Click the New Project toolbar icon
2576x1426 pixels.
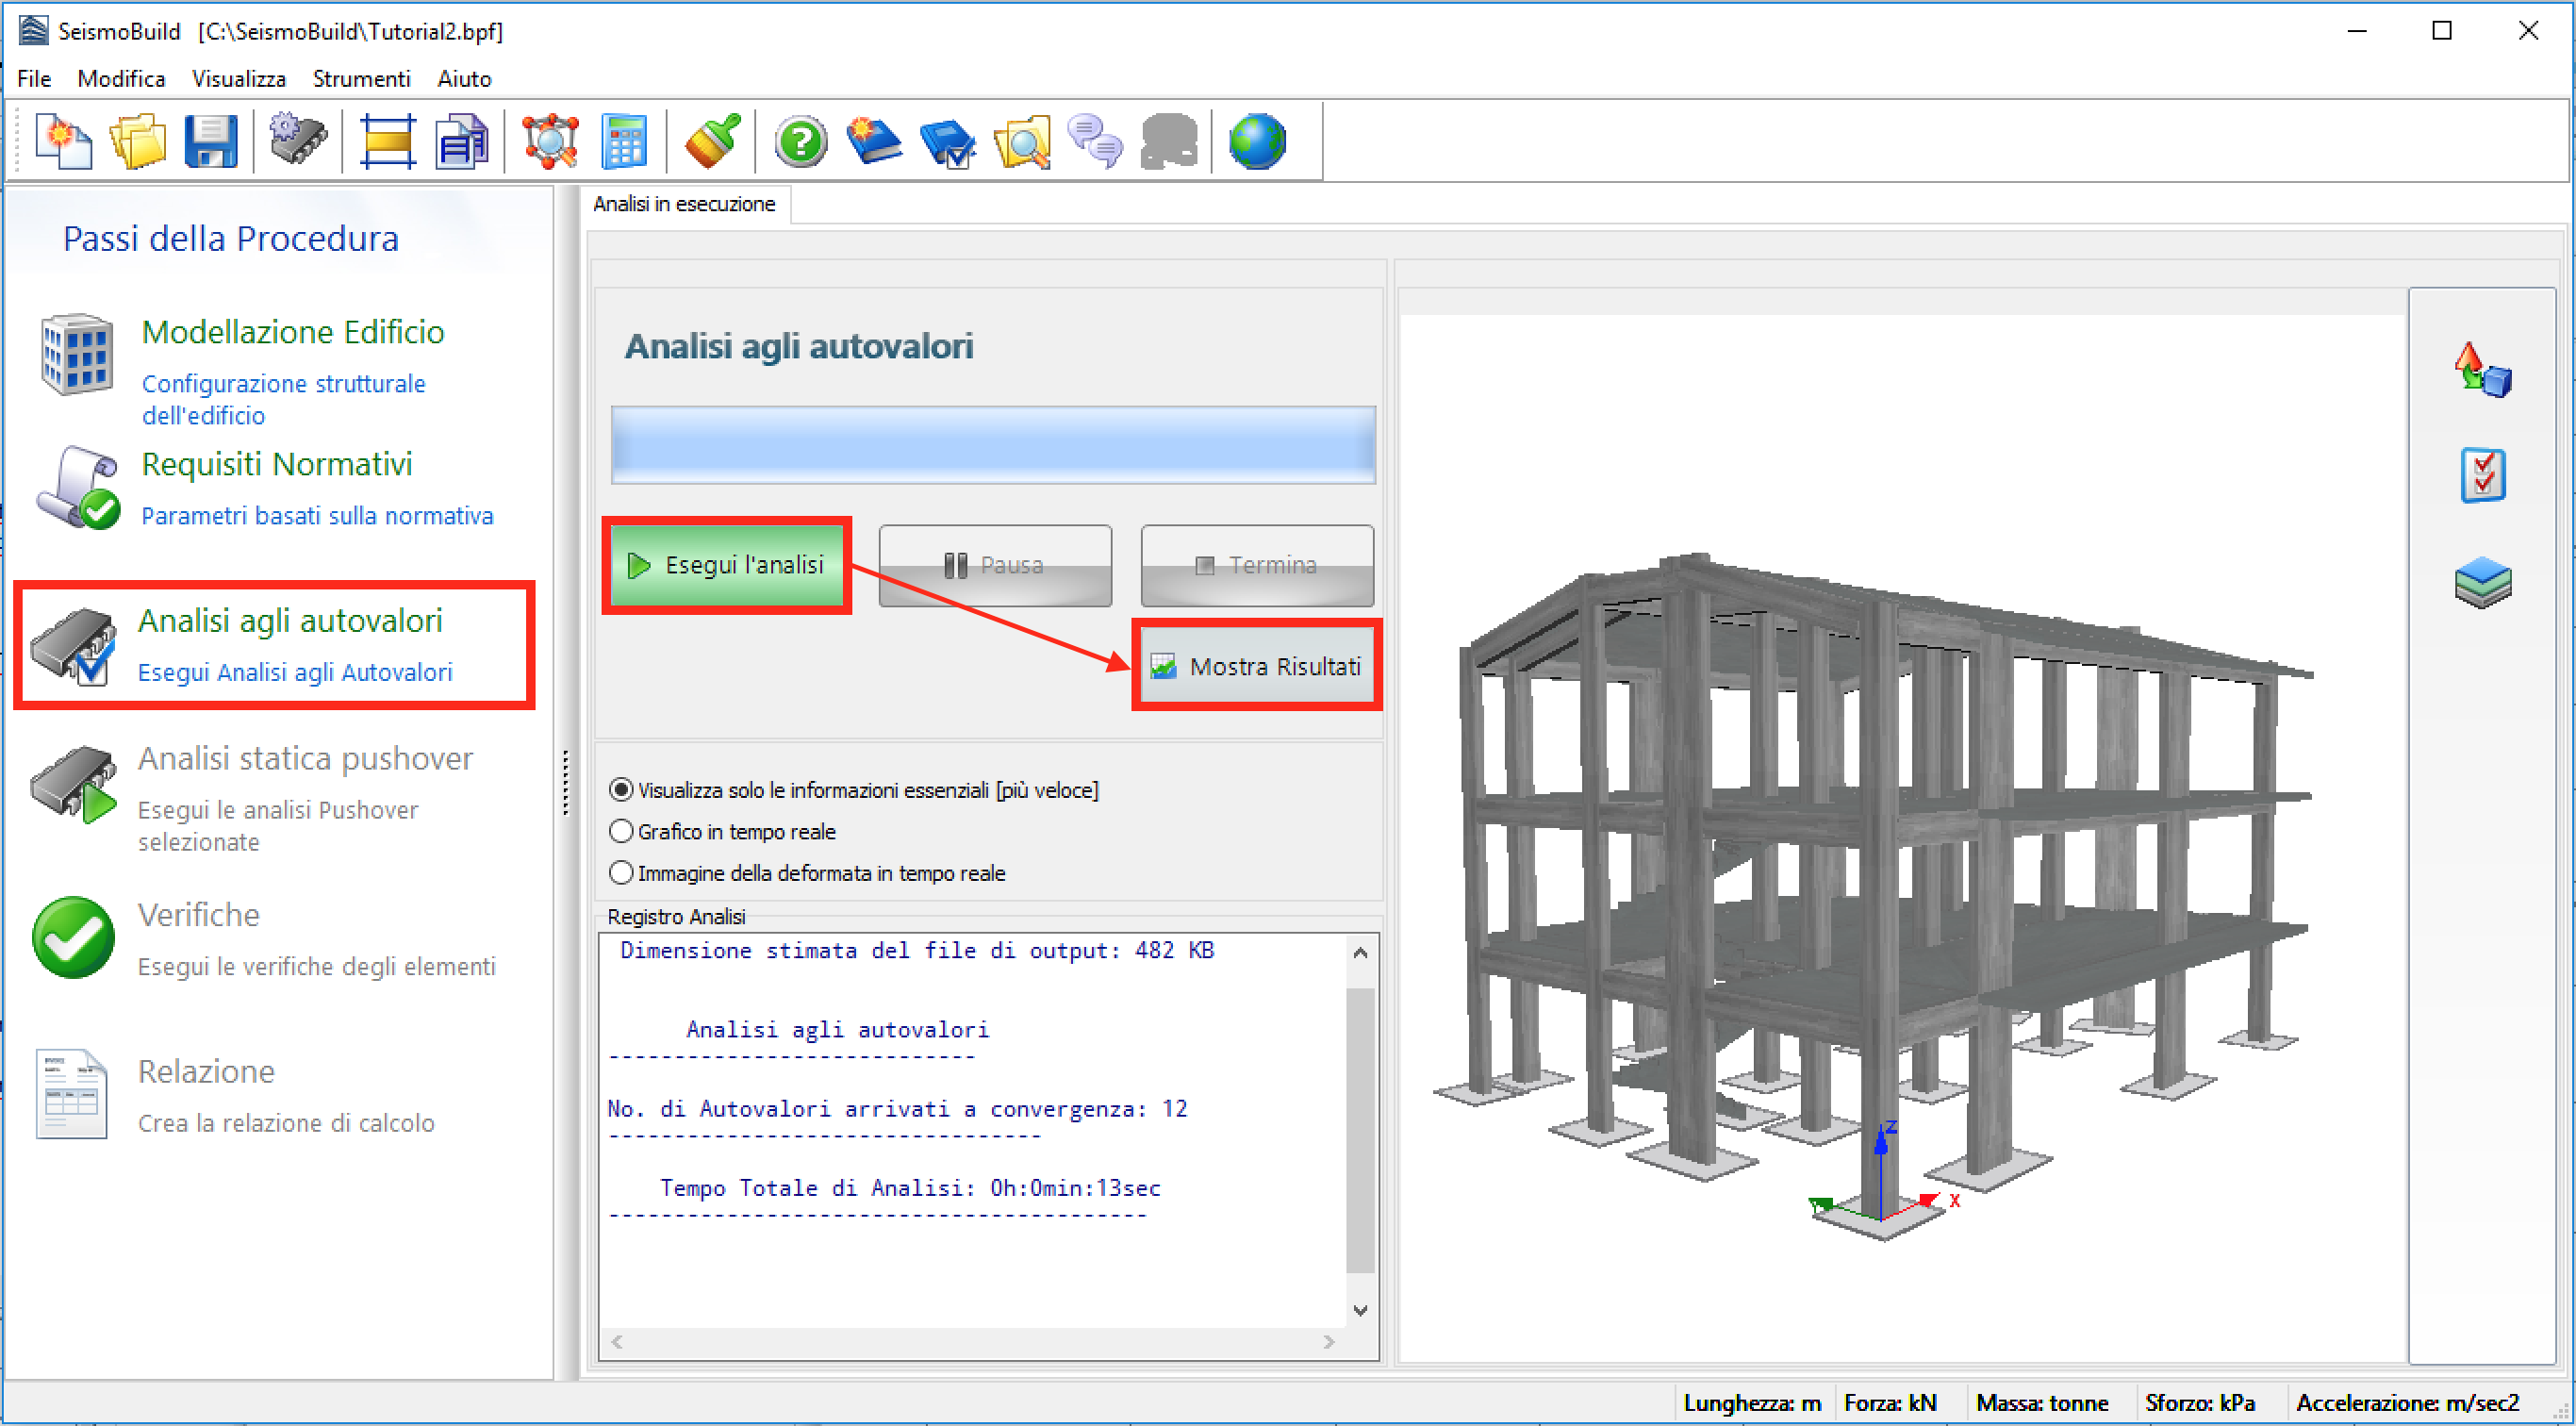[x=63, y=141]
